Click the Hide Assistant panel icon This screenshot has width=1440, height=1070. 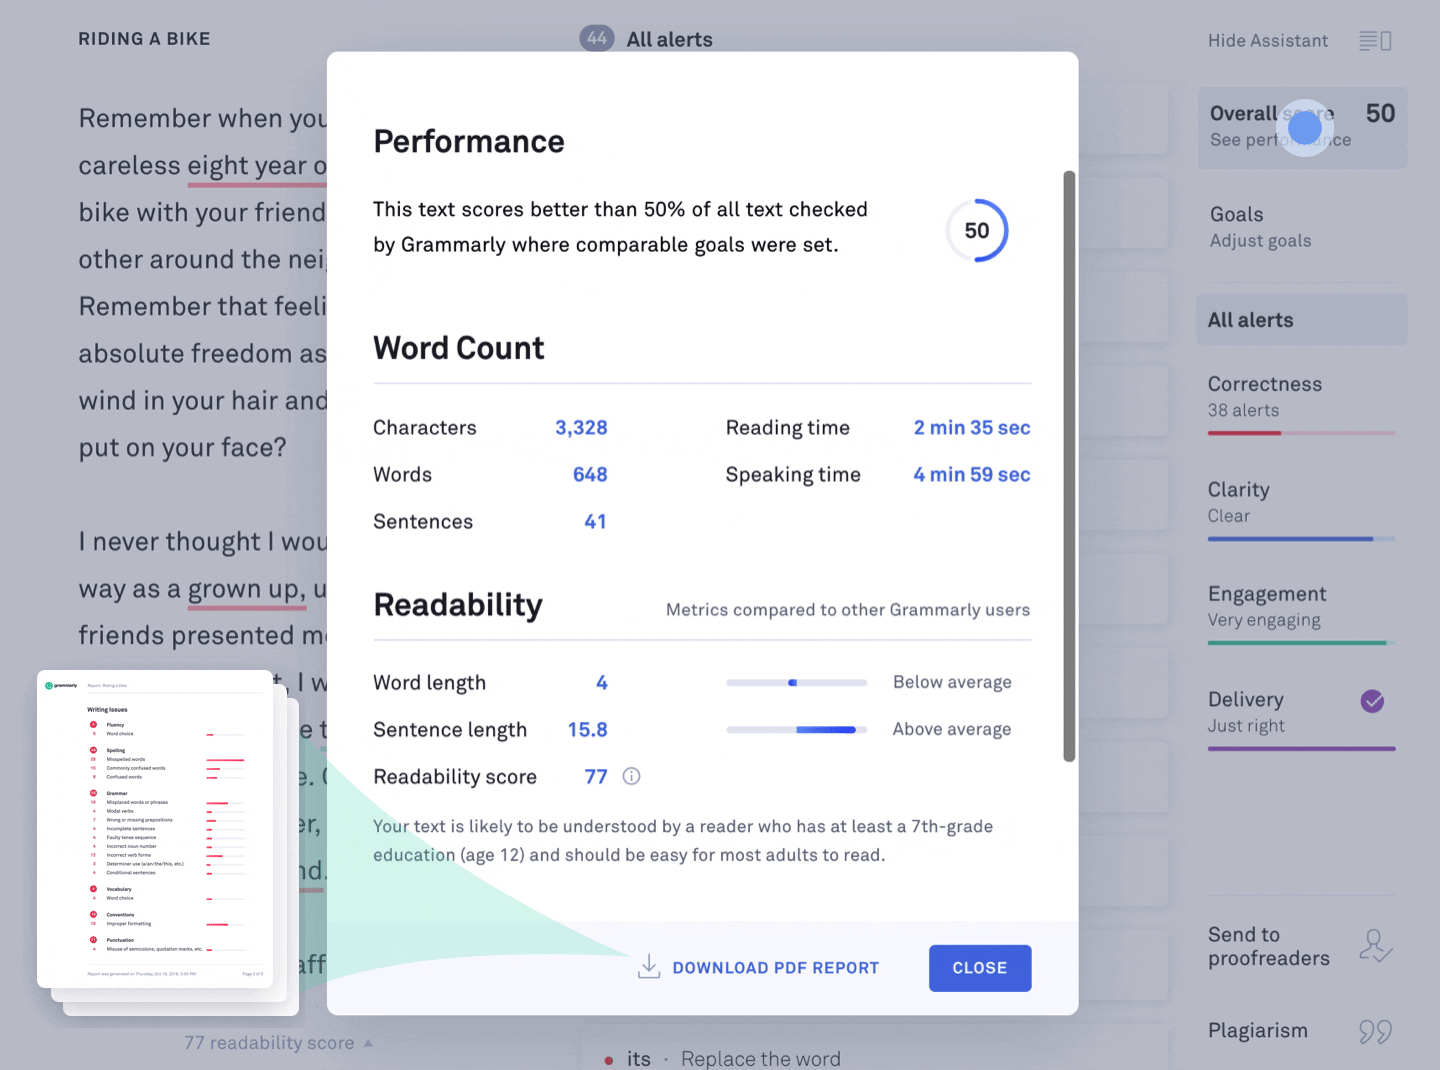click(x=1375, y=41)
